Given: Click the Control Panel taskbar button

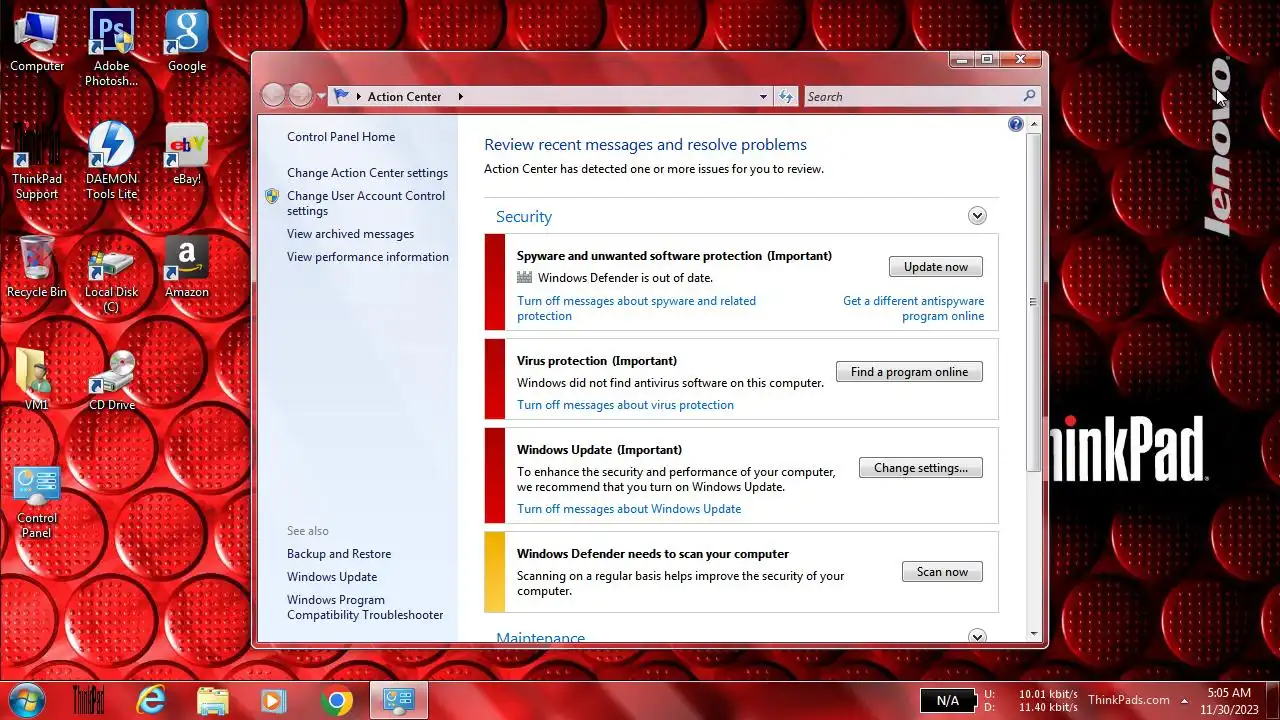Looking at the screenshot, I should (x=399, y=700).
